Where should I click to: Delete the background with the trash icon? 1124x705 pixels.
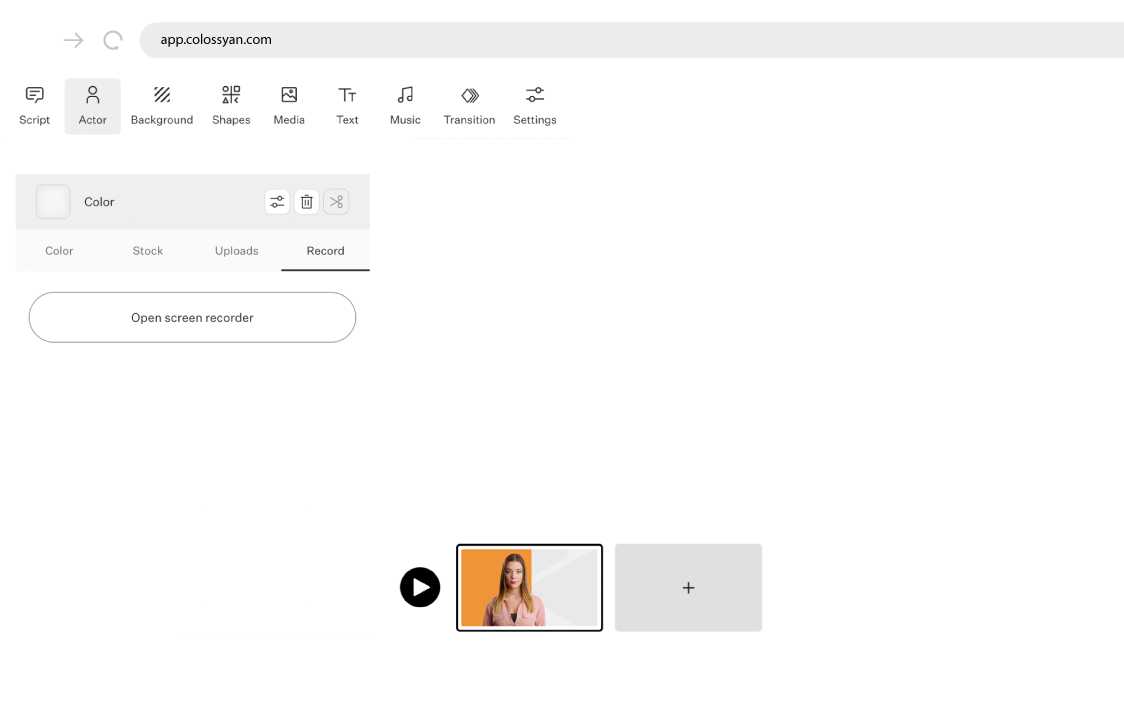tap(307, 201)
